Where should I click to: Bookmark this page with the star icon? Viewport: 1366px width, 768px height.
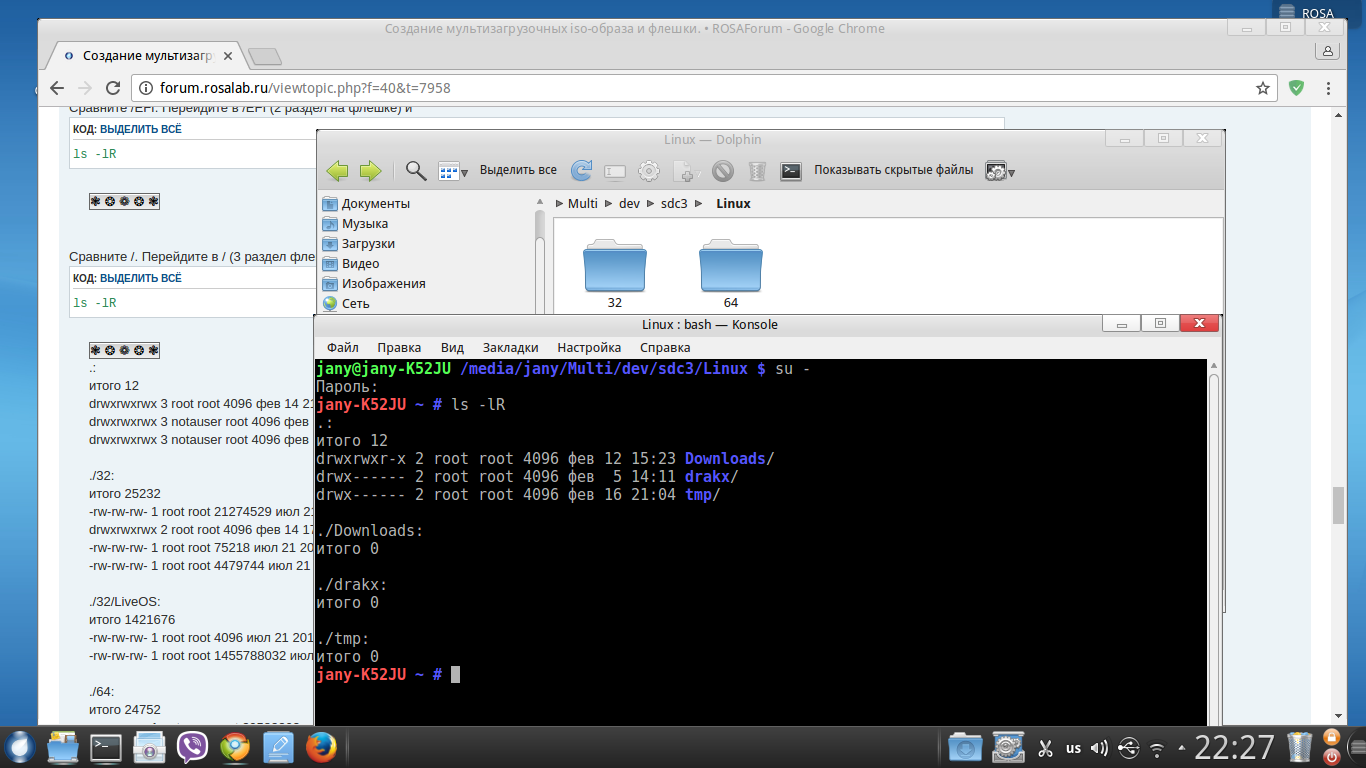tap(1263, 88)
